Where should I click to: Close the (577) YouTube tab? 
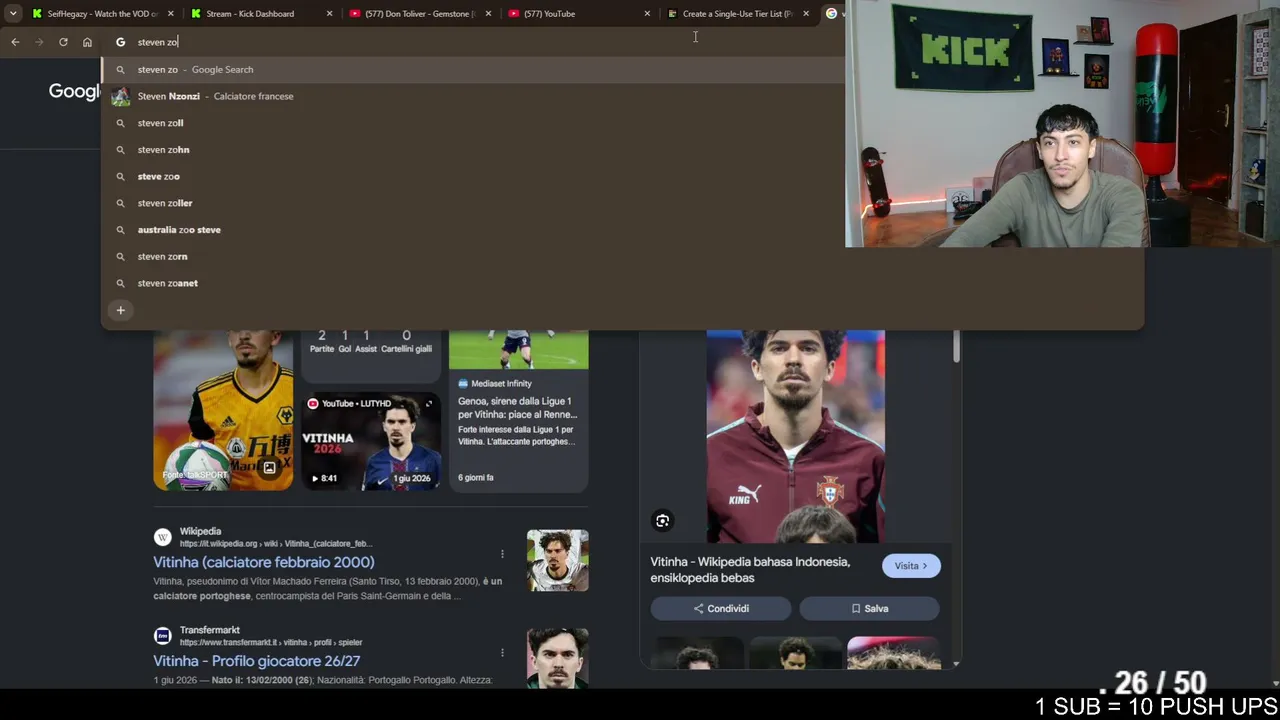coord(647,14)
